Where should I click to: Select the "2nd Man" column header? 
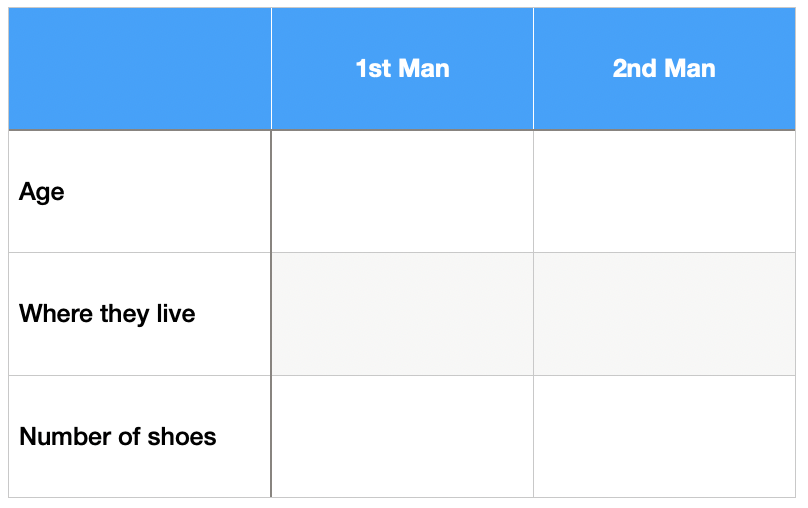664,69
